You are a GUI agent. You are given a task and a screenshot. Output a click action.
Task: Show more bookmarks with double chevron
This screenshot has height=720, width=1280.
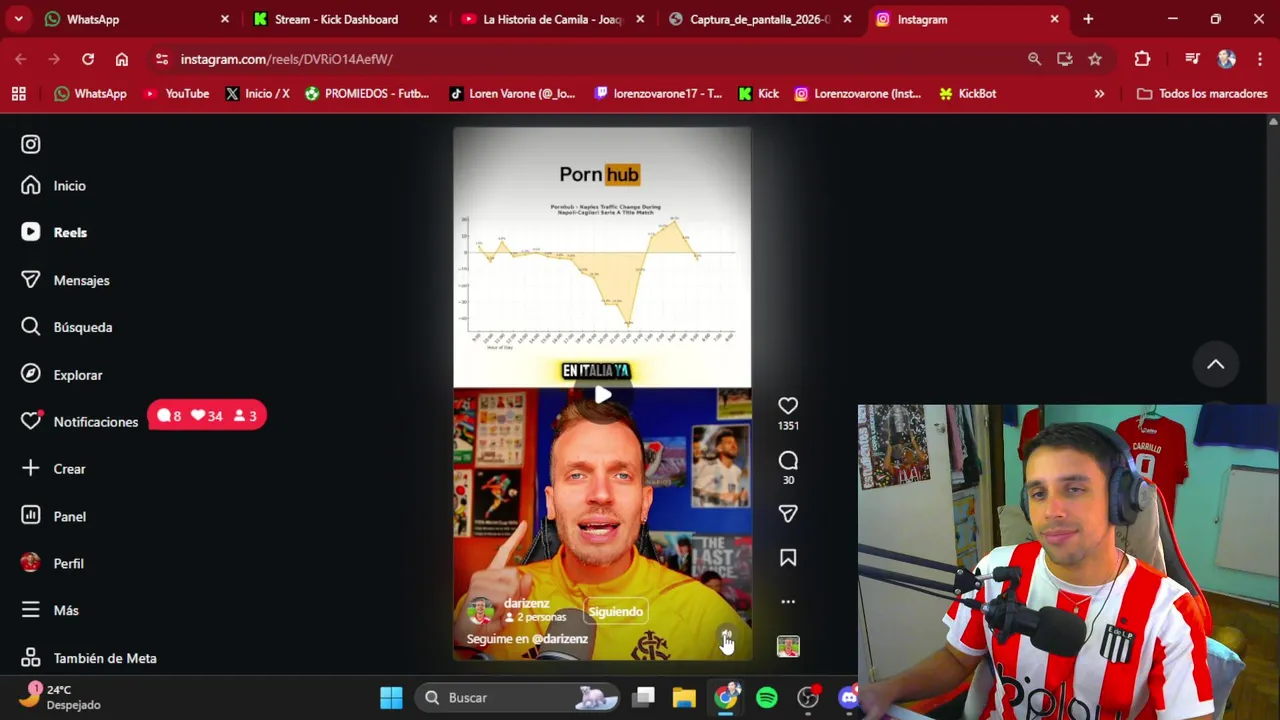coord(1099,94)
